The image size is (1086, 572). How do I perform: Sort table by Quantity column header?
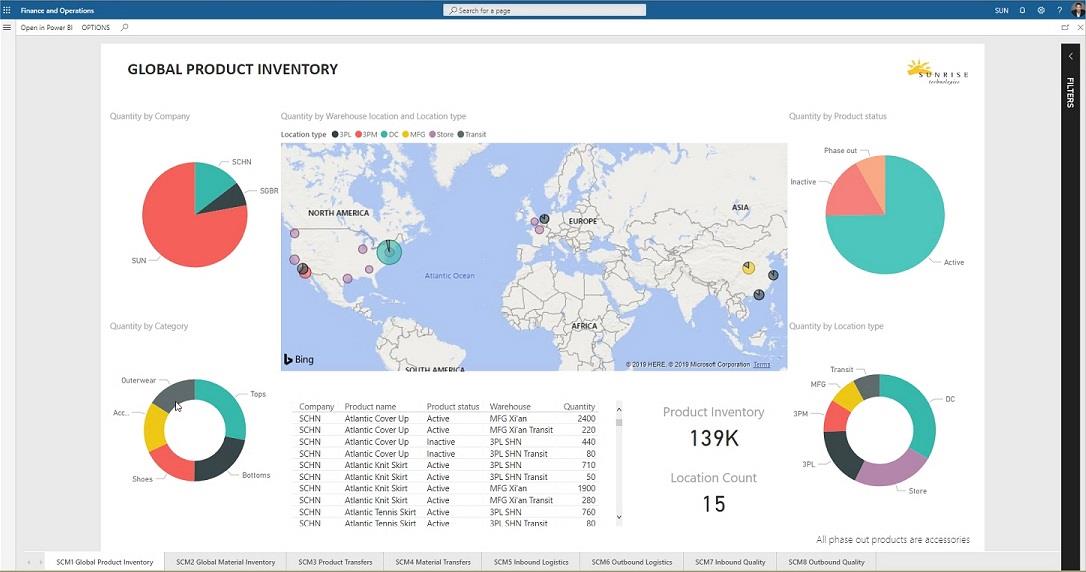(x=579, y=406)
